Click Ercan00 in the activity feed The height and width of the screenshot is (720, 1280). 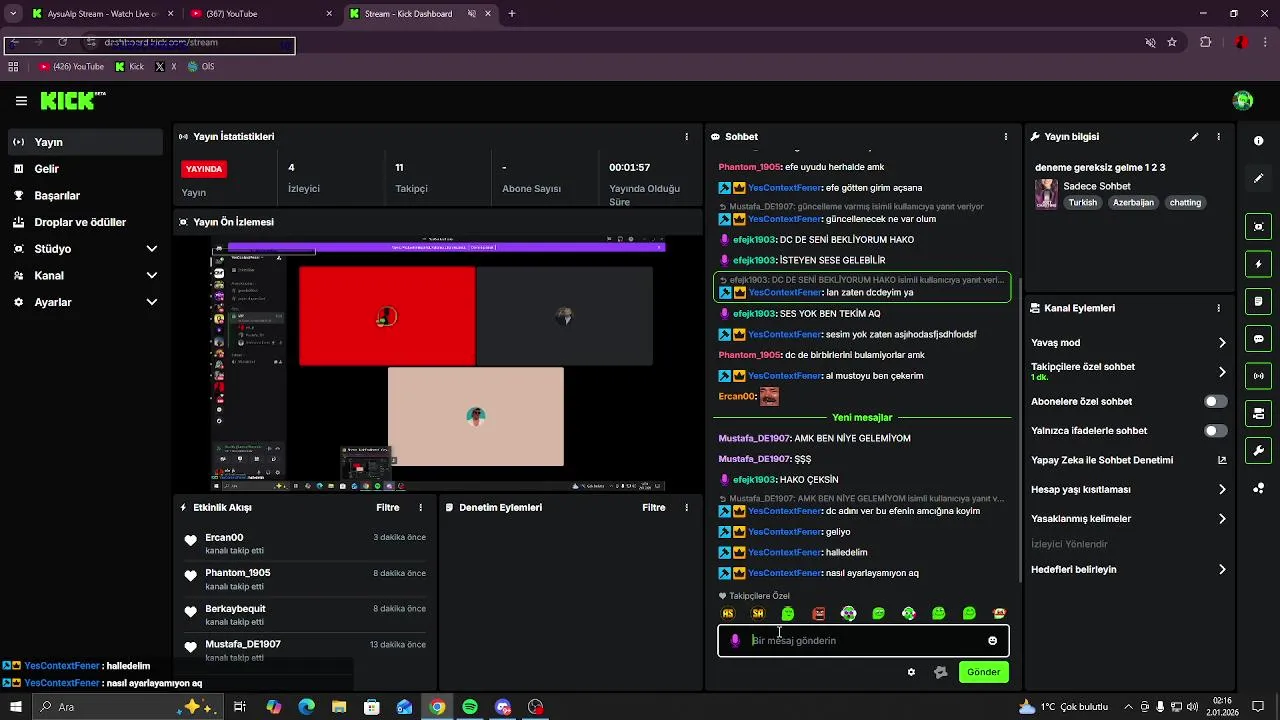pyautogui.click(x=224, y=538)
